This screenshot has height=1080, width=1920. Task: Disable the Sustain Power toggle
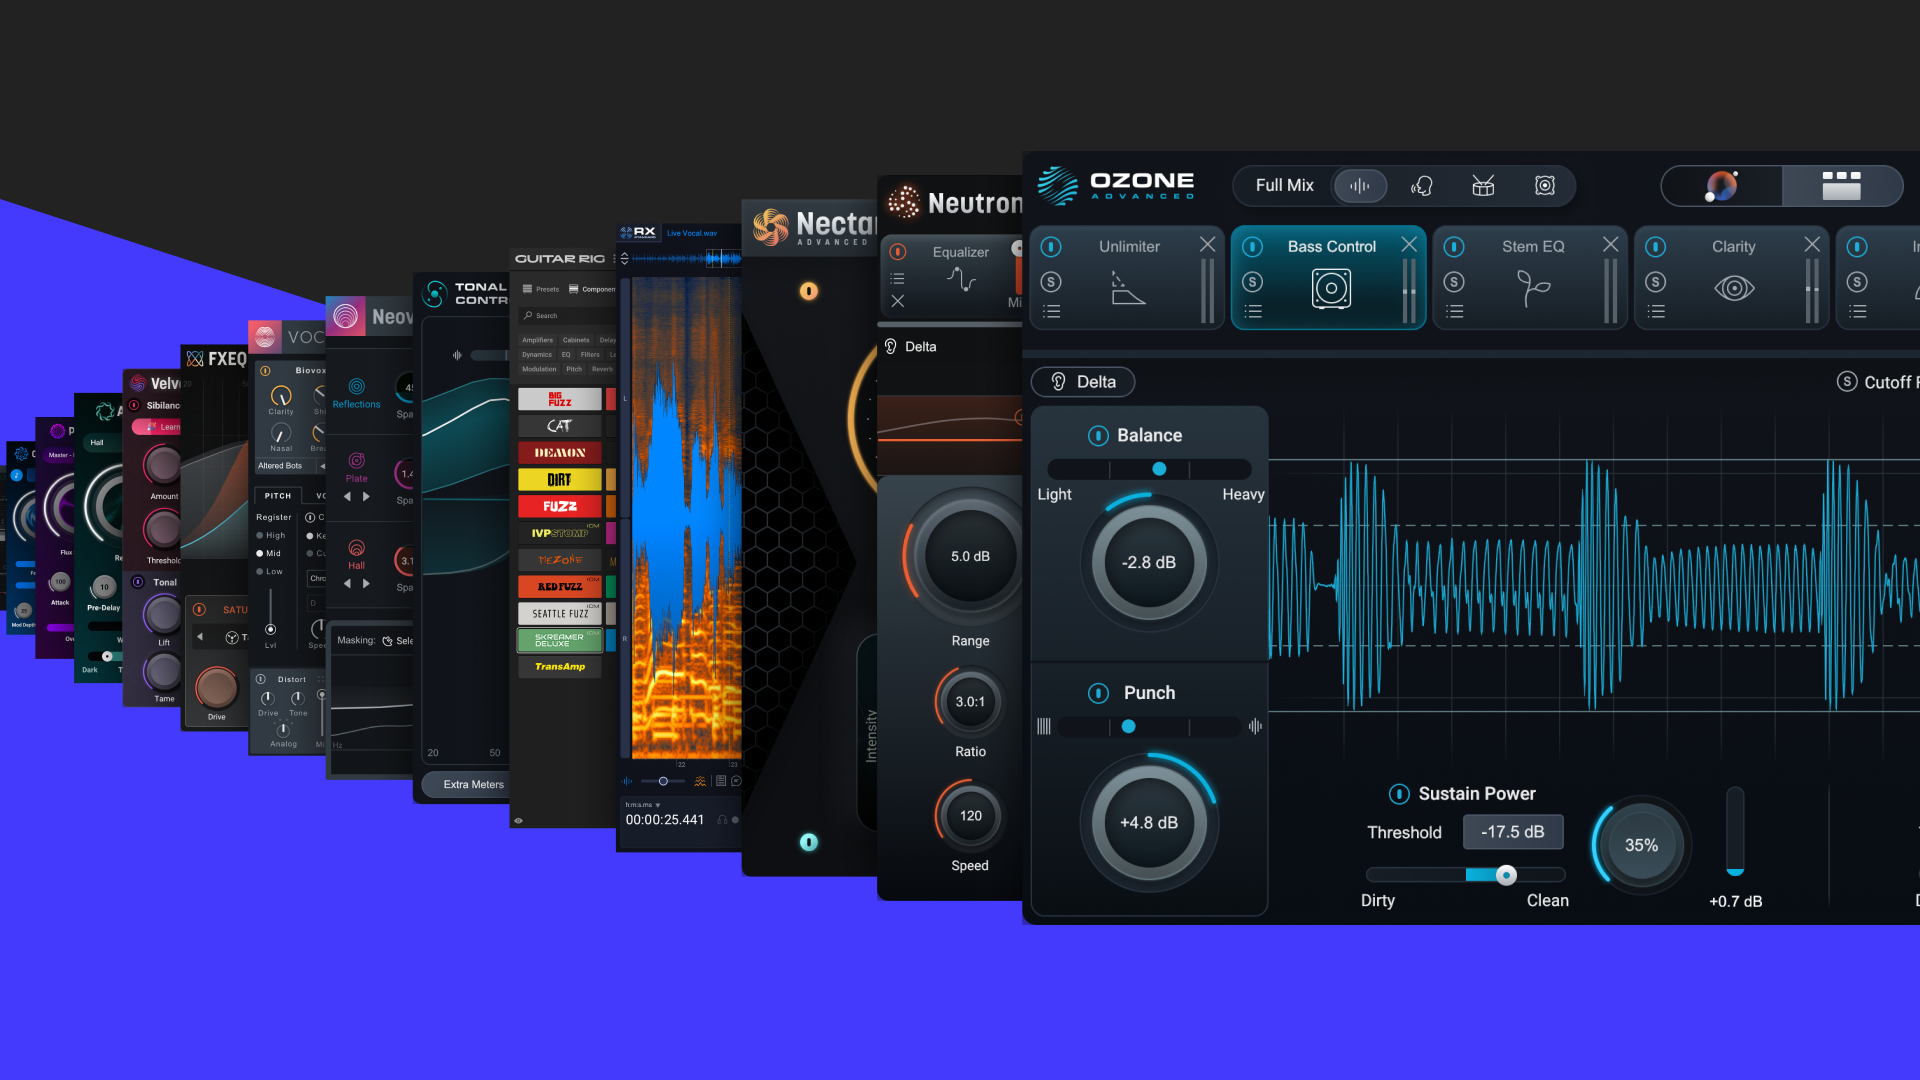tap(1399, 794)
